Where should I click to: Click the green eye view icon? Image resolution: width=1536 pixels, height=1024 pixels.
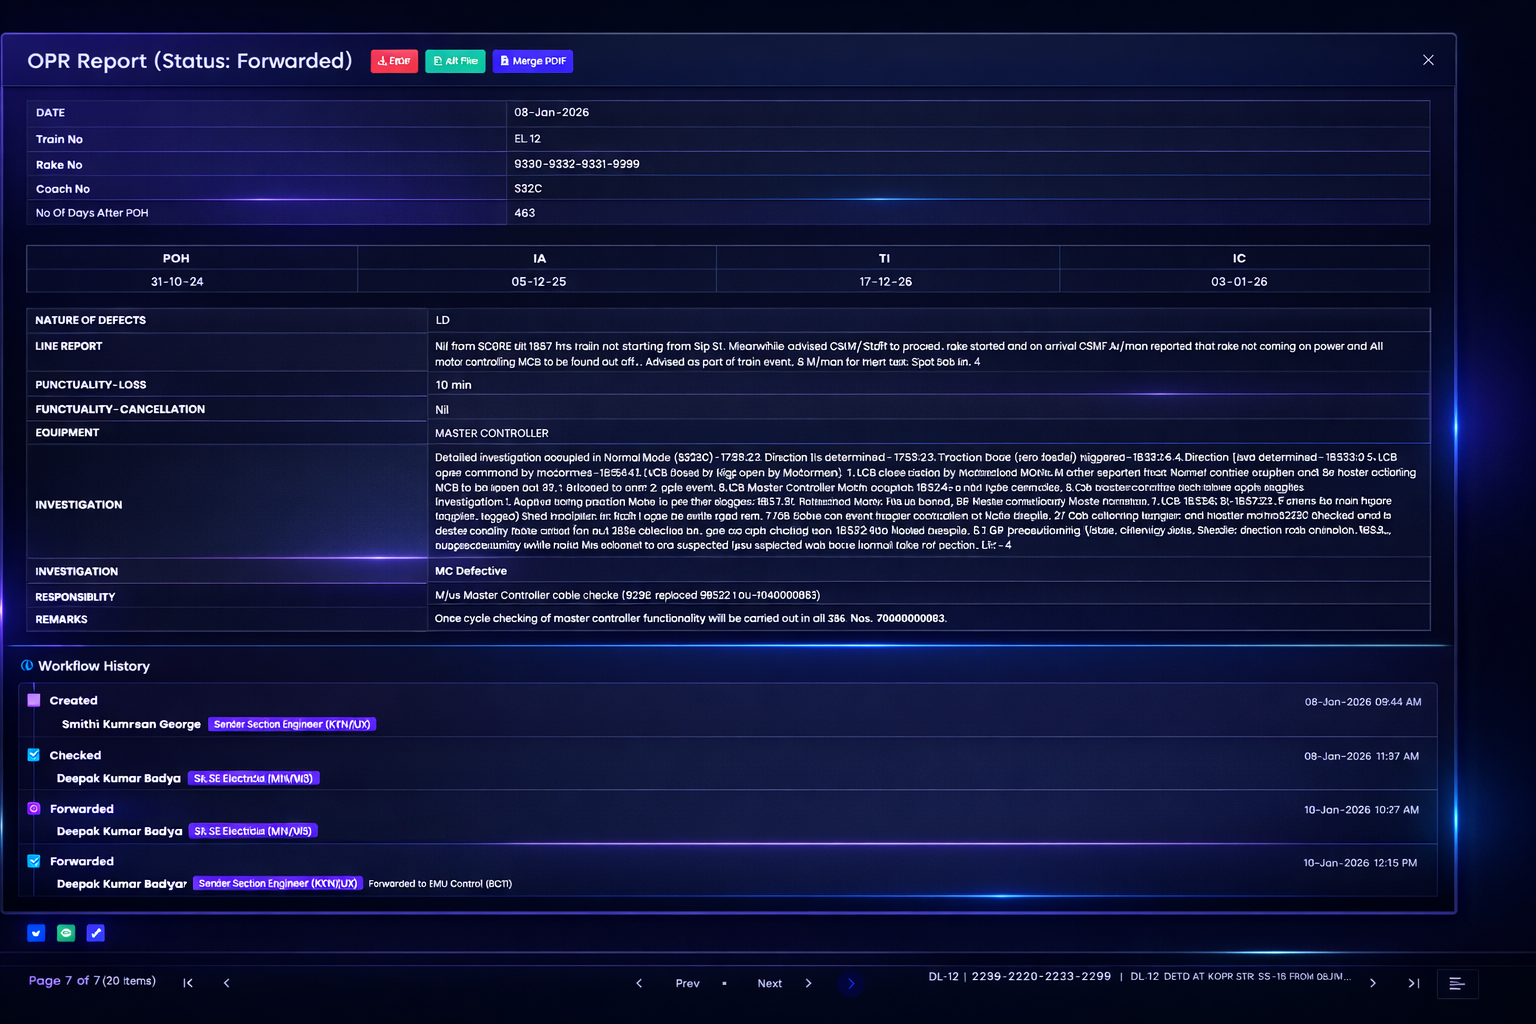(66, 933)
